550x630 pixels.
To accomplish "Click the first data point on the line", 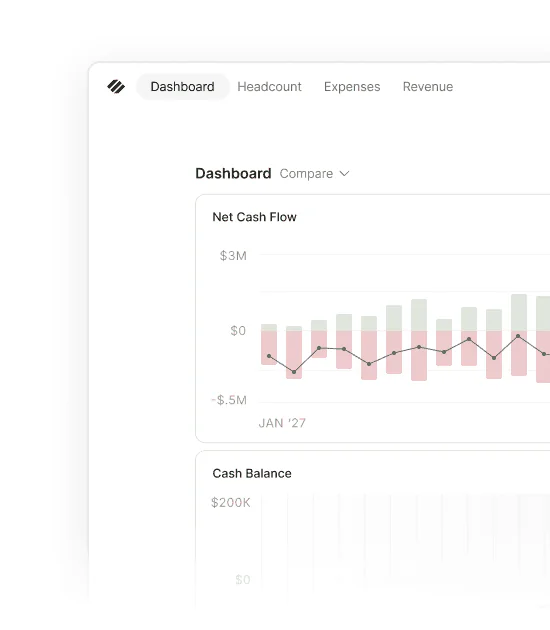I will point(269,356).
